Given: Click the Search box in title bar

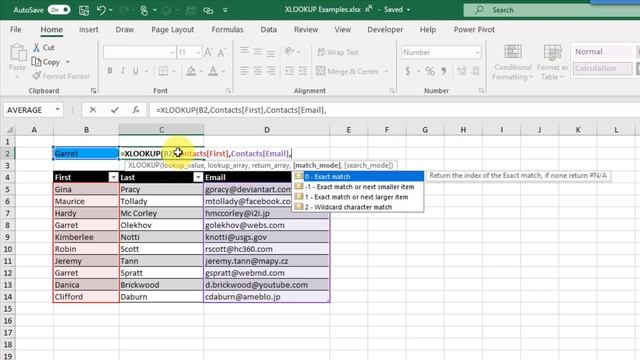Looking at the screenshot, I should tap(551, 10).
